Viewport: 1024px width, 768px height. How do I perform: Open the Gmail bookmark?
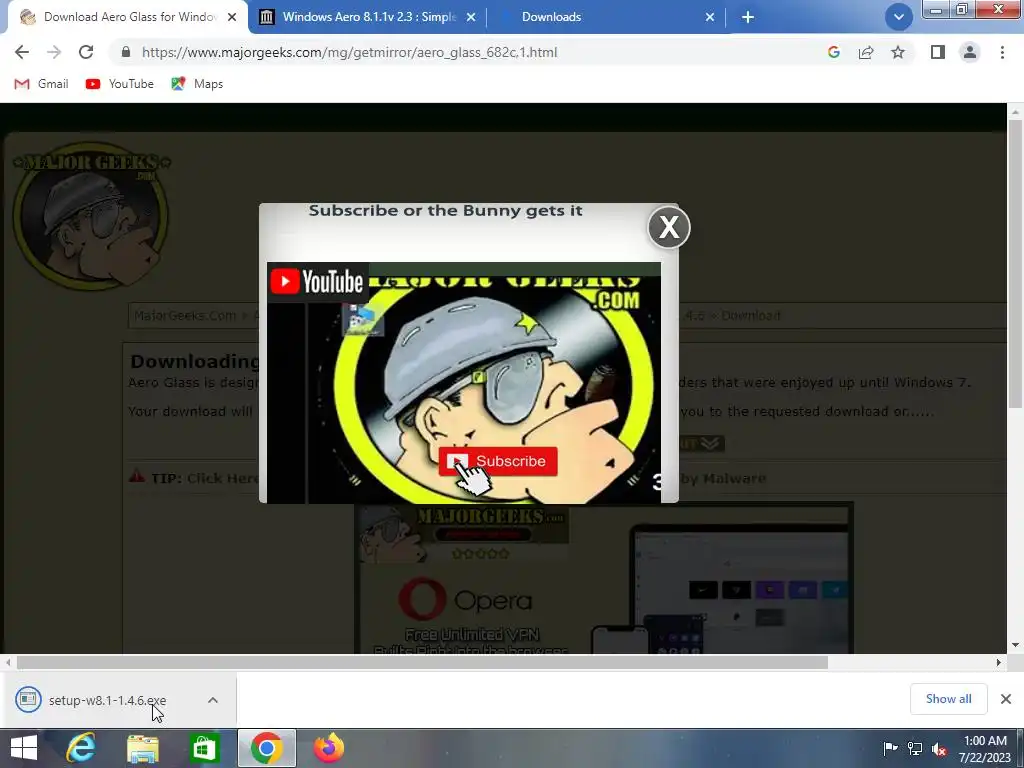[x=41, y=84]
